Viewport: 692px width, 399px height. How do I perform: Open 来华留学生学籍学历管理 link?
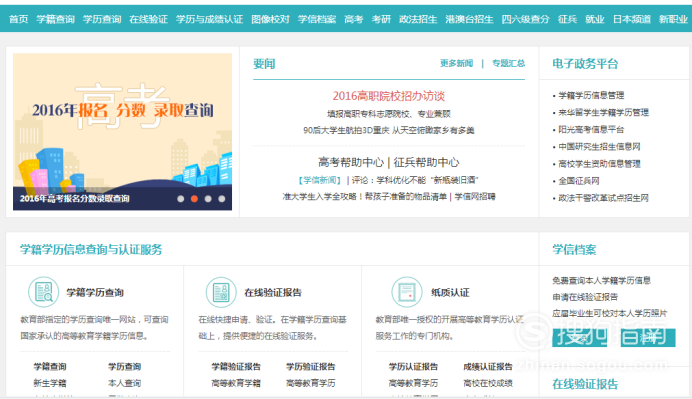pyautogui.click(x=603, y=113)
